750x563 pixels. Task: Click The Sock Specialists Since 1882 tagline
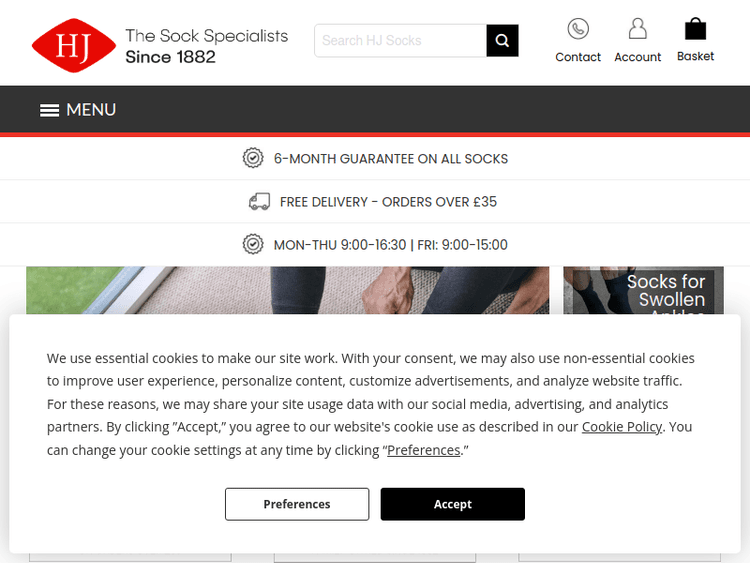pos(206,46)
